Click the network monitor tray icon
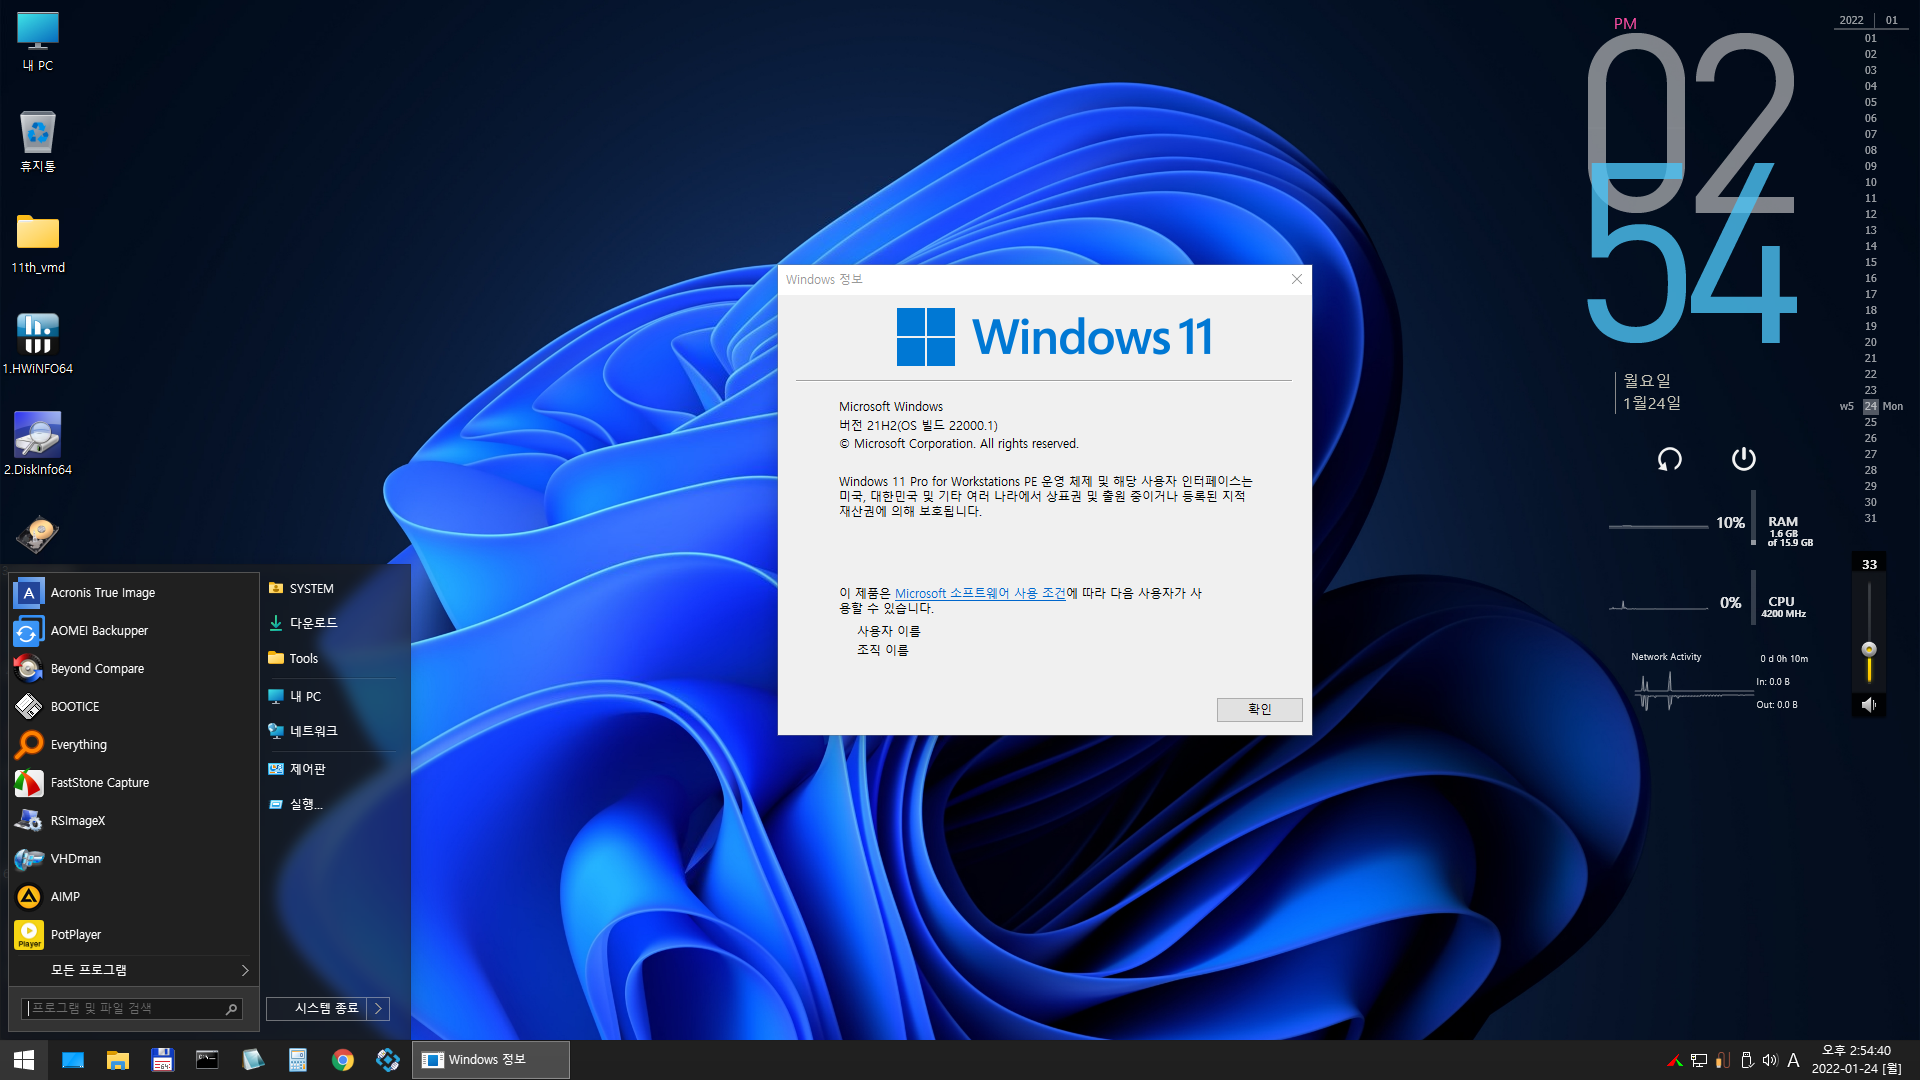Viewport: 1920px width, 1080px height. (1699, 1060)
